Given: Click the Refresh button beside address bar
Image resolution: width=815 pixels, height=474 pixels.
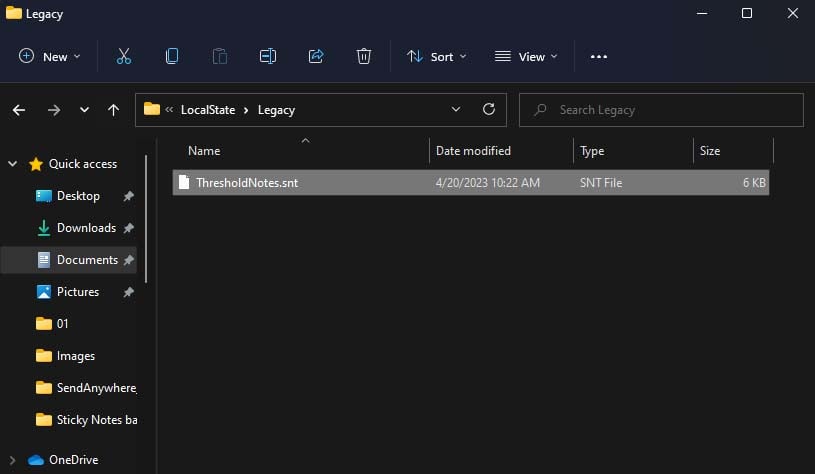Looking at the screenshot, I should click(488, 110).
